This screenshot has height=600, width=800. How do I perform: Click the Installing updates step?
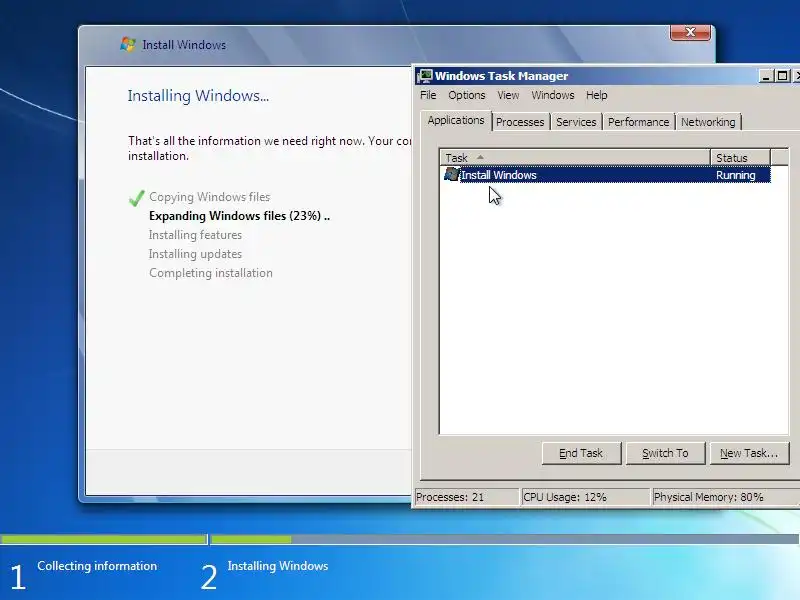click(195, 254)
